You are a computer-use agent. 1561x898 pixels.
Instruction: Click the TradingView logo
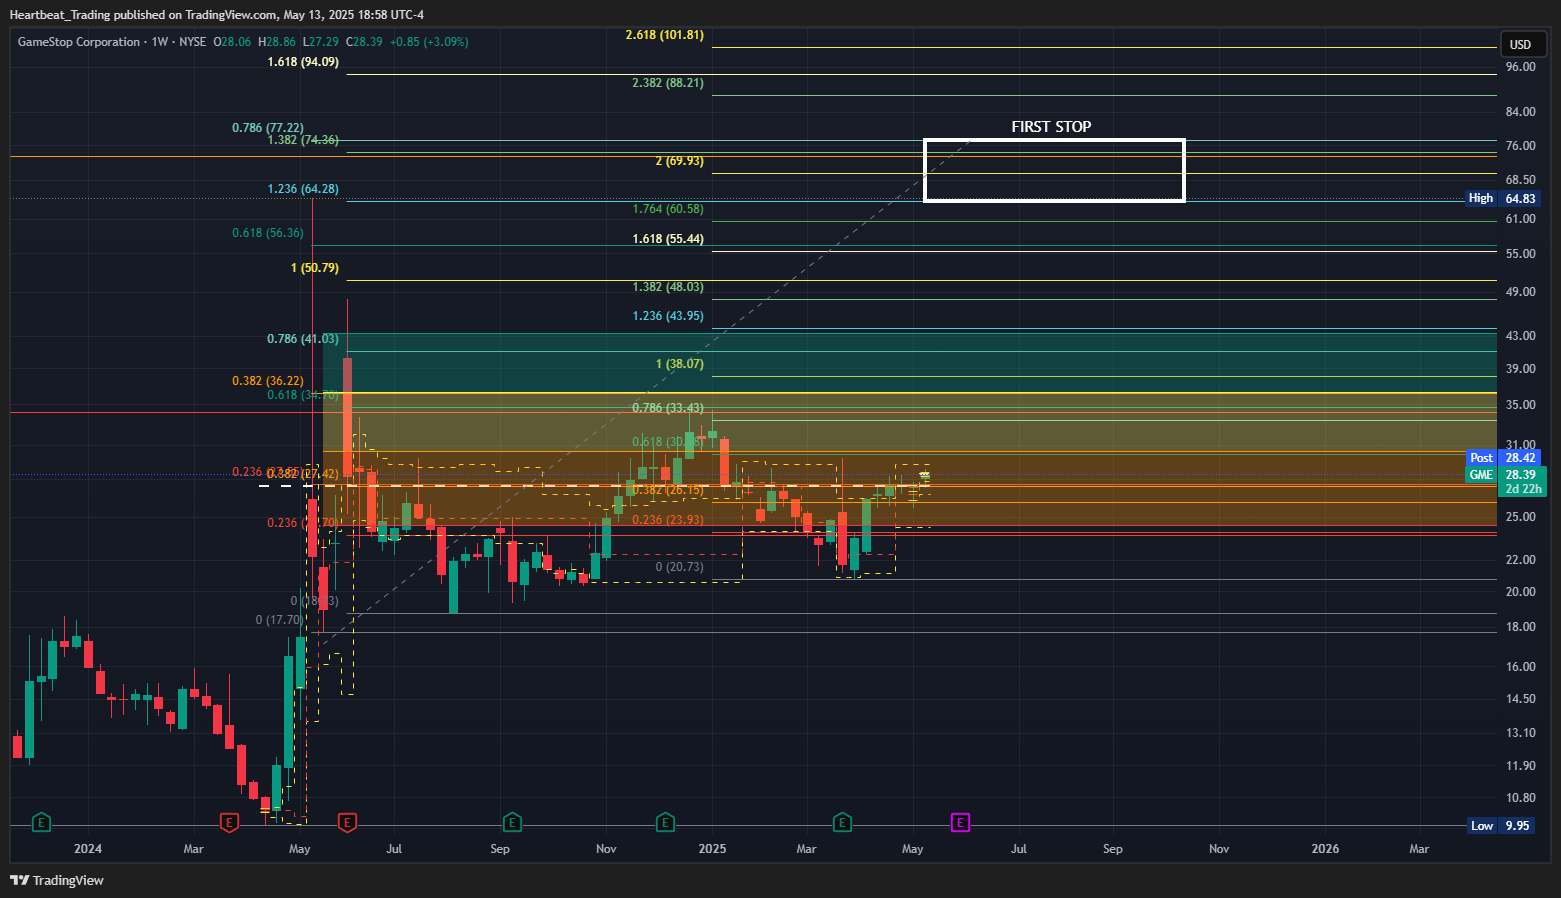click(x=57, y=880)
